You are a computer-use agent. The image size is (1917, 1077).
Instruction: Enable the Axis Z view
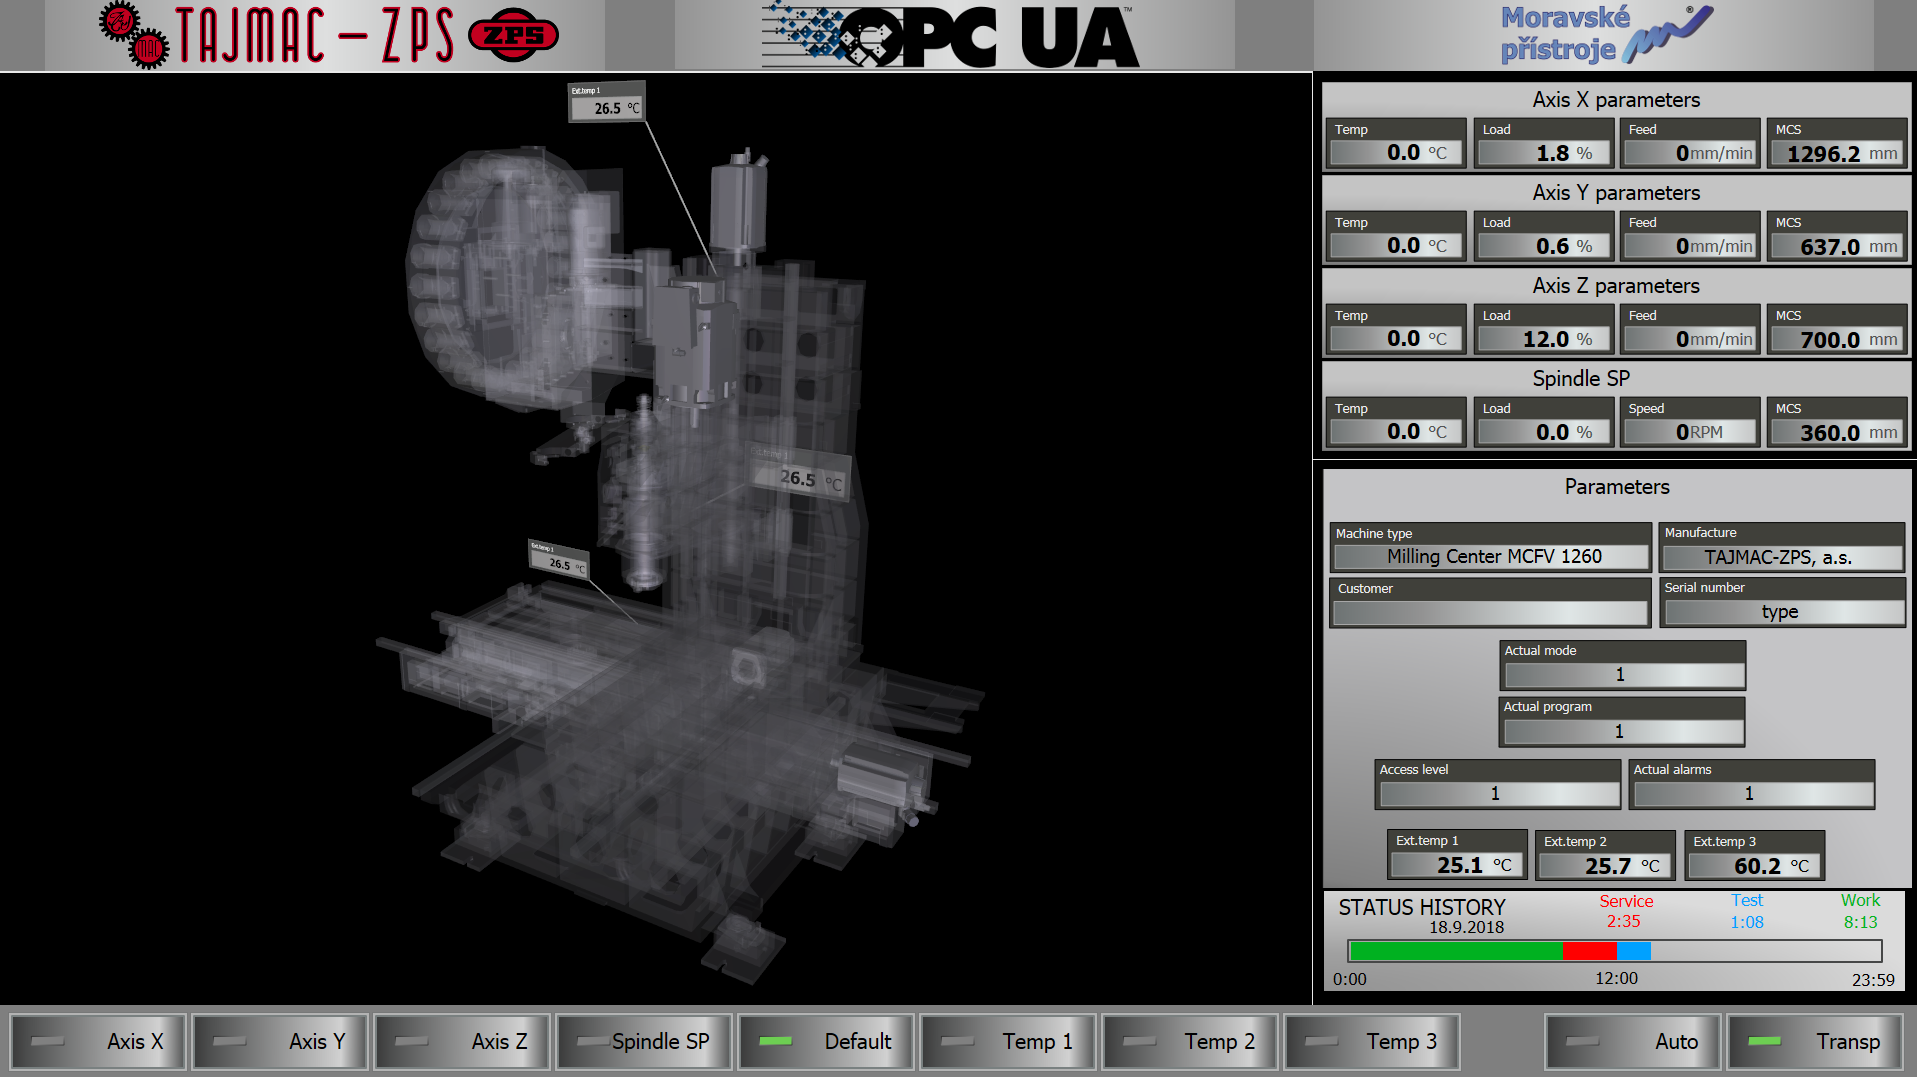click(x=462, y=1042)
